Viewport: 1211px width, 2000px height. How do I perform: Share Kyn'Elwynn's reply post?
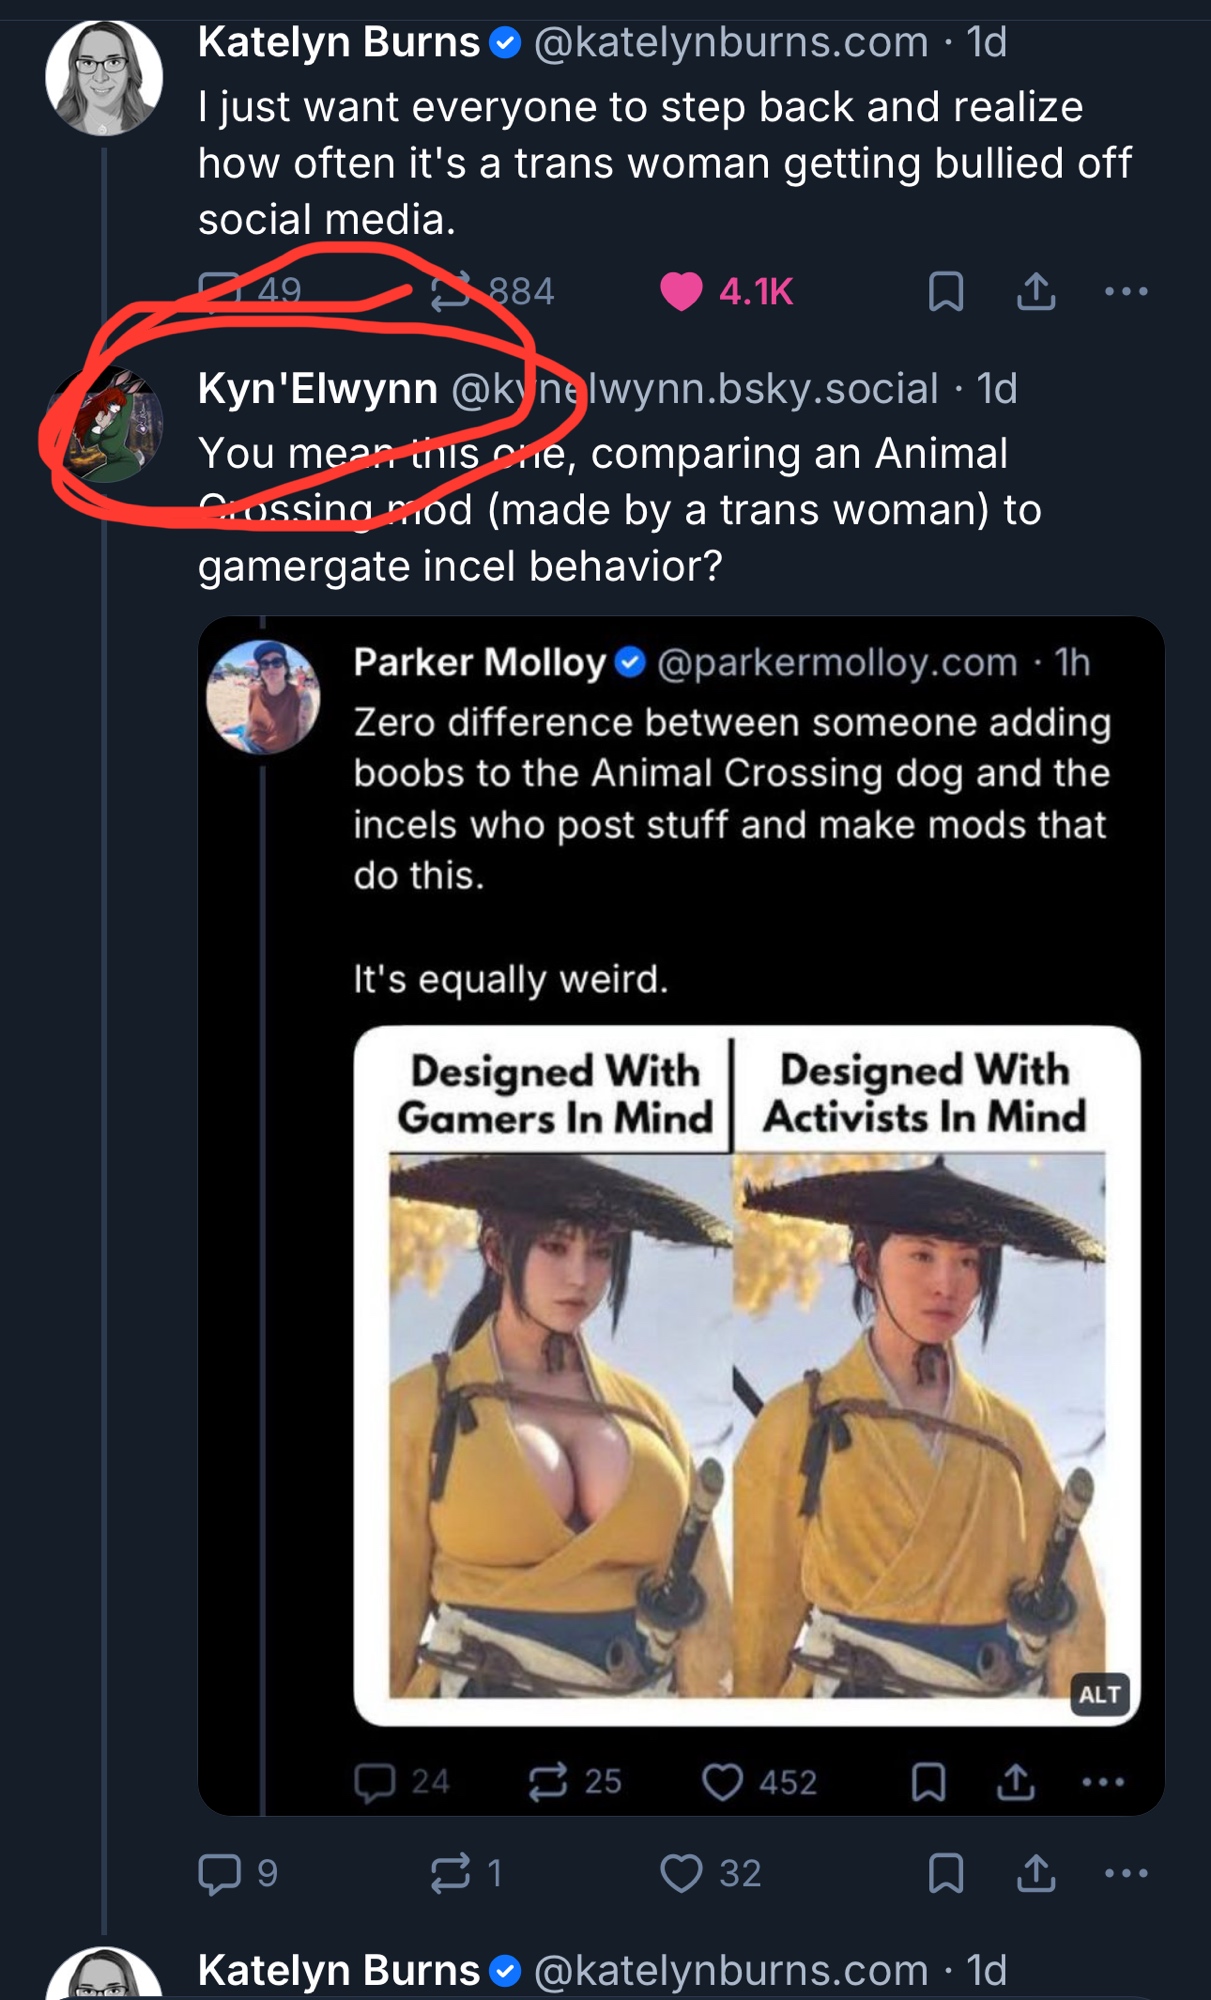[x=1036, y=1873]
